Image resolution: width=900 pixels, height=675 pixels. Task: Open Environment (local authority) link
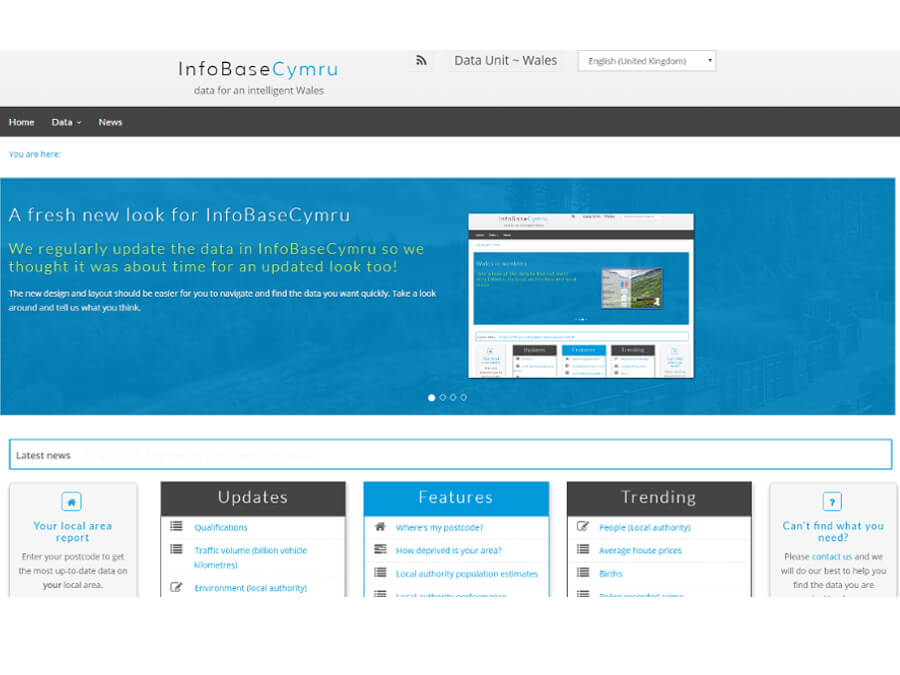pos(251,588)
